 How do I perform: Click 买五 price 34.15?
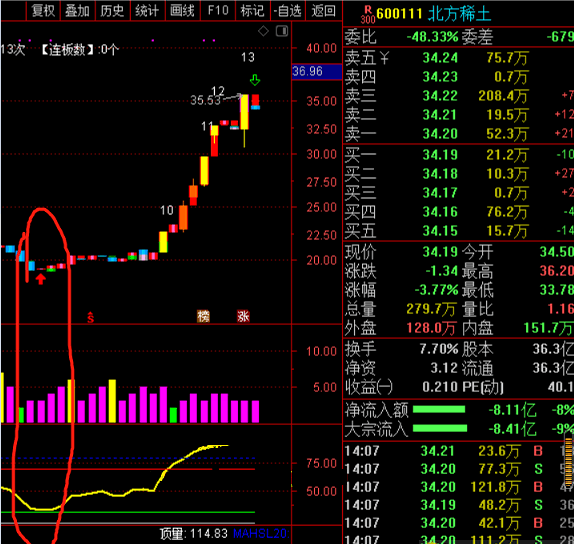point(440,231)
